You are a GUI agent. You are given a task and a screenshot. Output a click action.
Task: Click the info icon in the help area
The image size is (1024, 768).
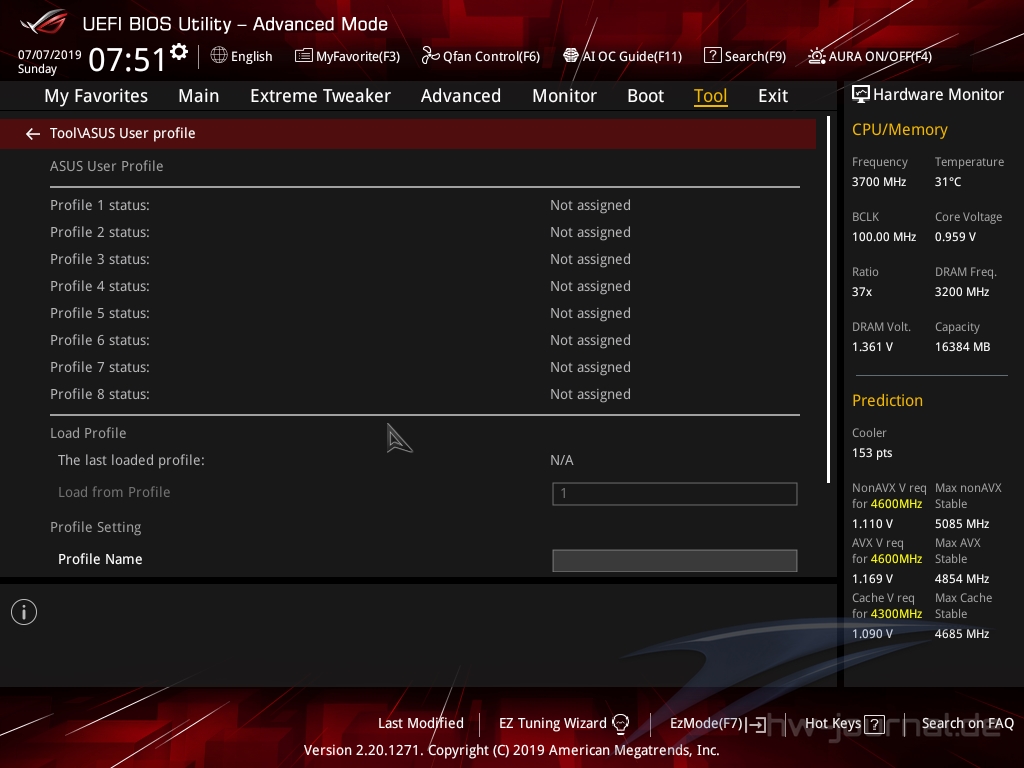pos(24,612)
